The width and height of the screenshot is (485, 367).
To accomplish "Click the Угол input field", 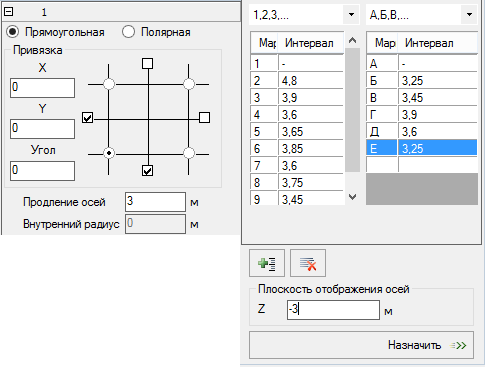I will pyautogui.click(x=42, y=171).
